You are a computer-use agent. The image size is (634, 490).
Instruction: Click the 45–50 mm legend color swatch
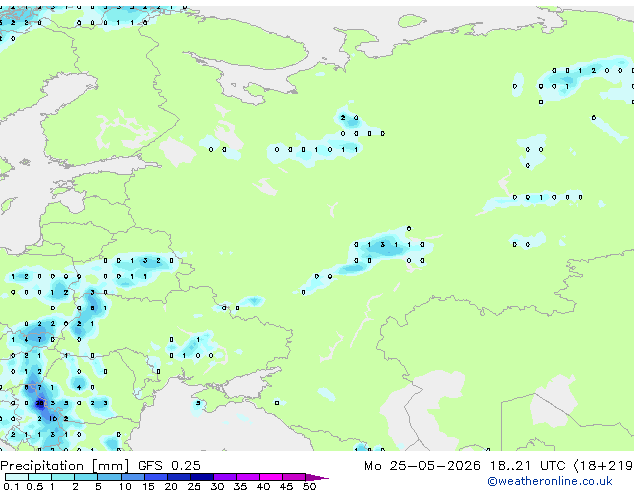tap(294, 477)
